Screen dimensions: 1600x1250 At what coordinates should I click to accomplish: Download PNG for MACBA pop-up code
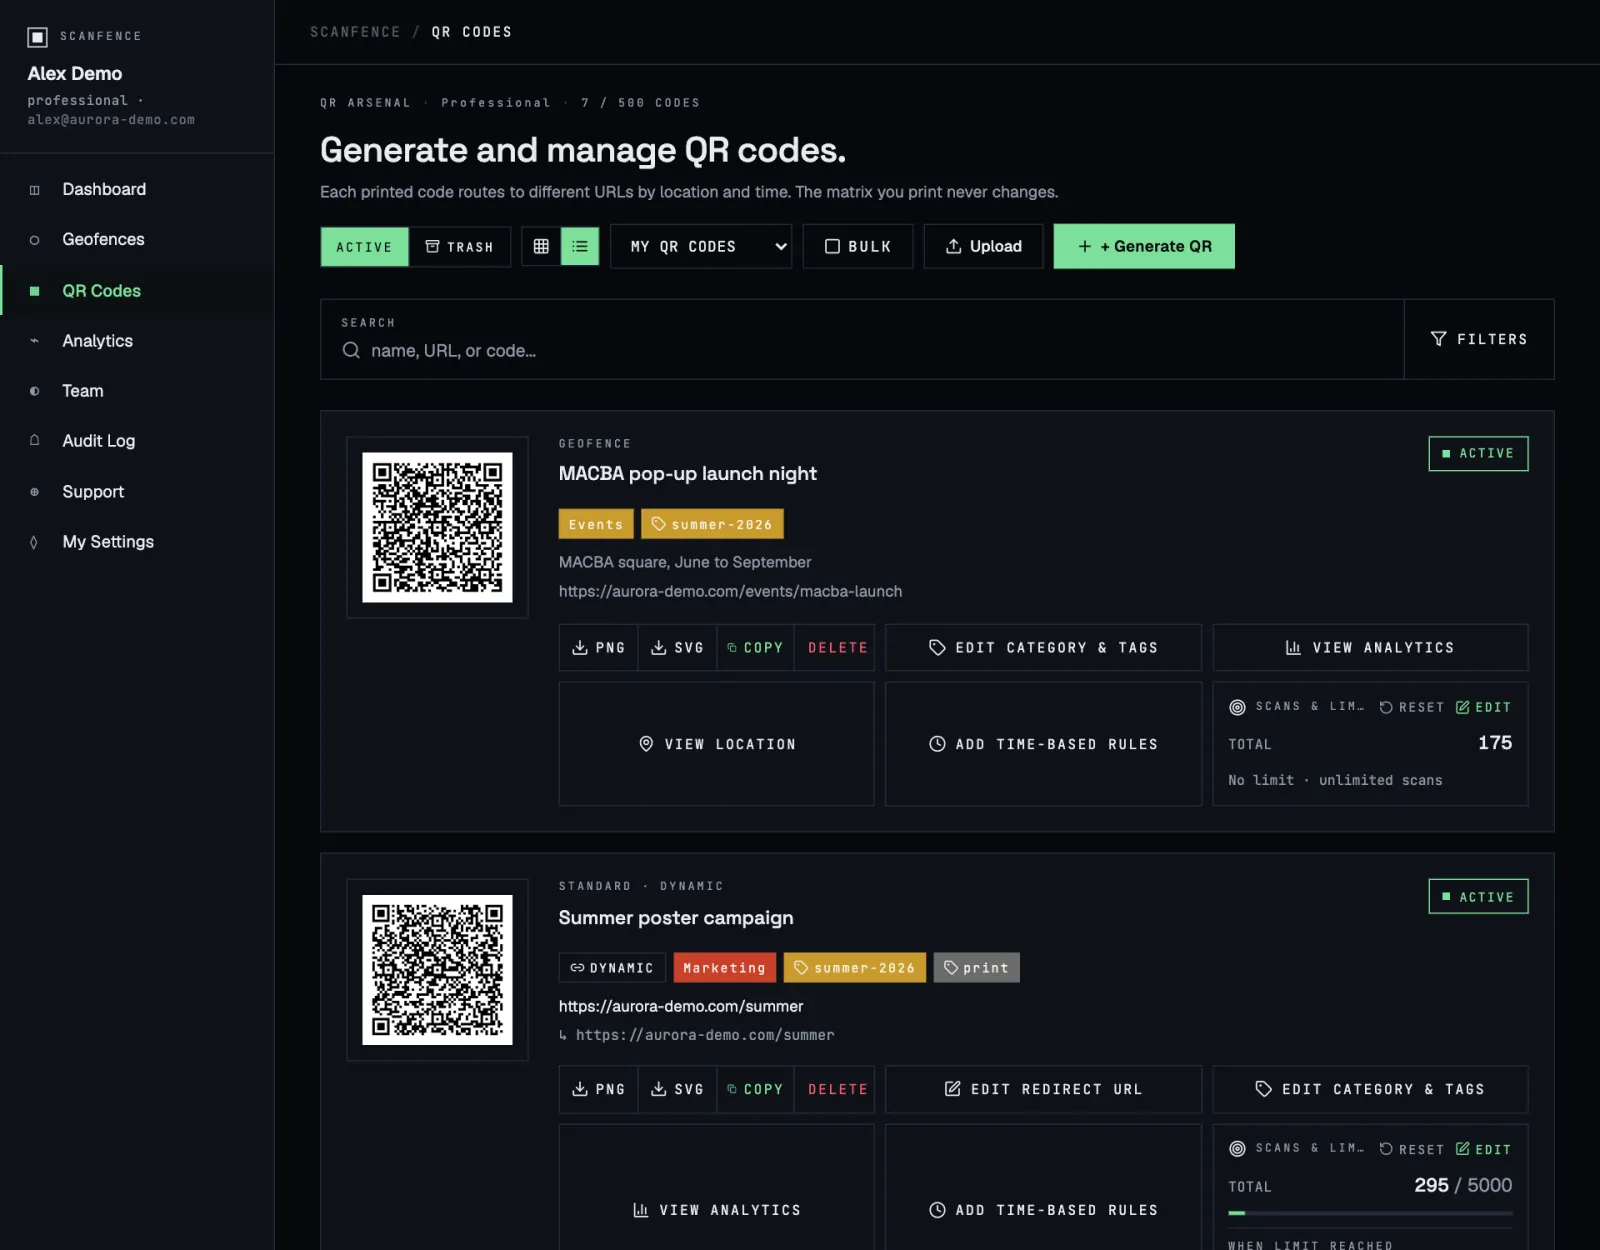[598, 648]
